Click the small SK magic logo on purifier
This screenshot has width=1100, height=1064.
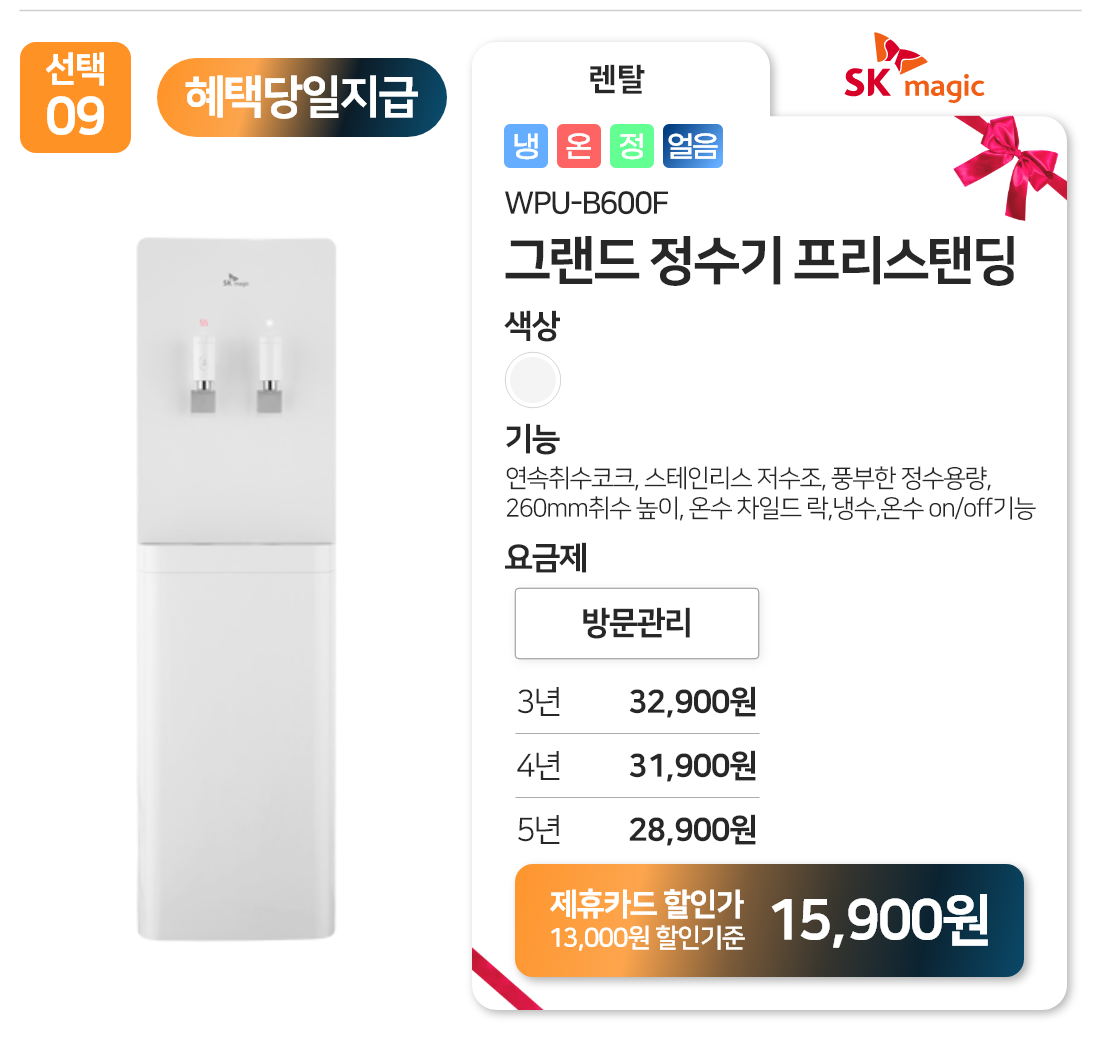pyautogui.click(x=235, y=279)
